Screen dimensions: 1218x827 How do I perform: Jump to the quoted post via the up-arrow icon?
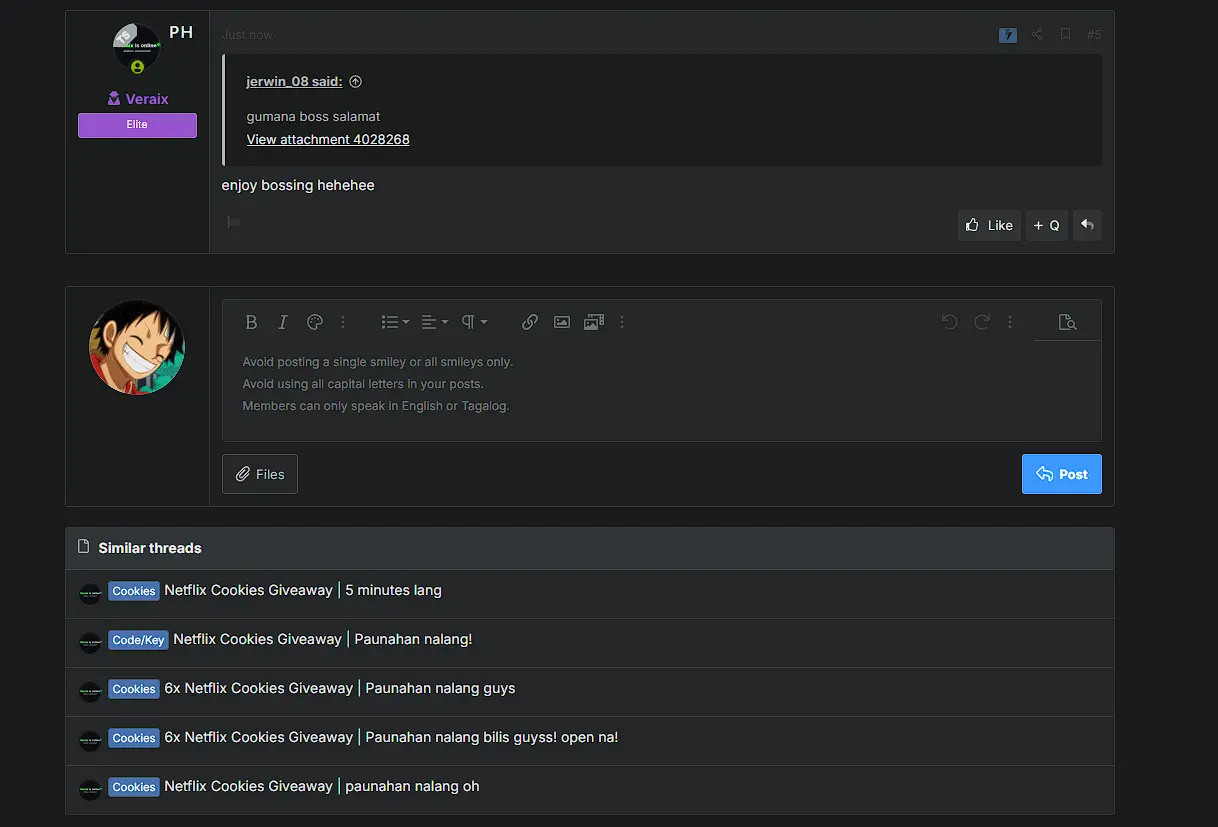[x=355, y=82]
